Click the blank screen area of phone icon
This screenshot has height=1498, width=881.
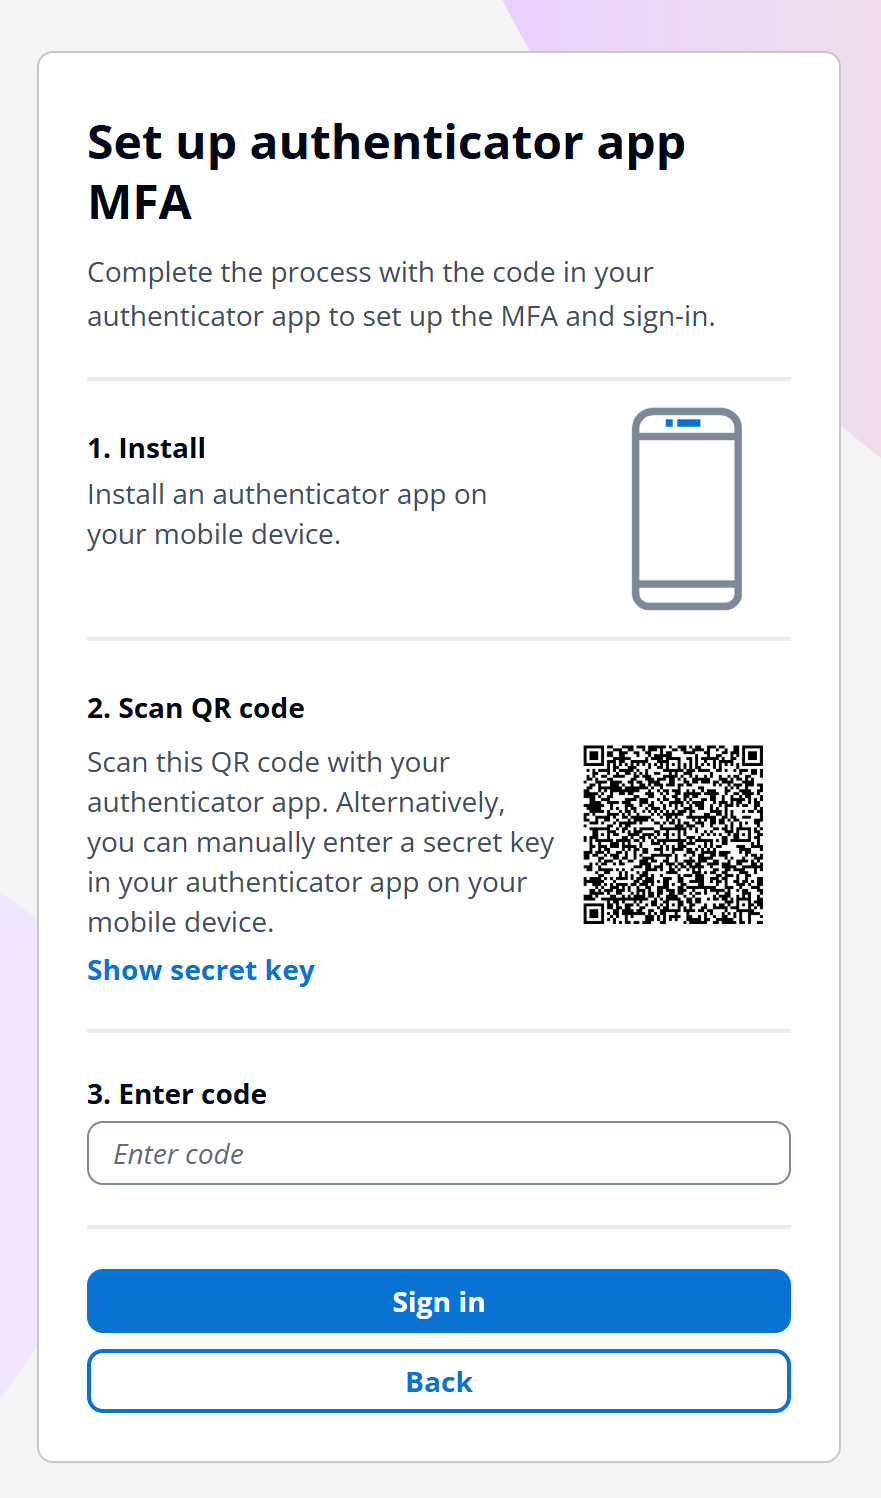point(687,508)
